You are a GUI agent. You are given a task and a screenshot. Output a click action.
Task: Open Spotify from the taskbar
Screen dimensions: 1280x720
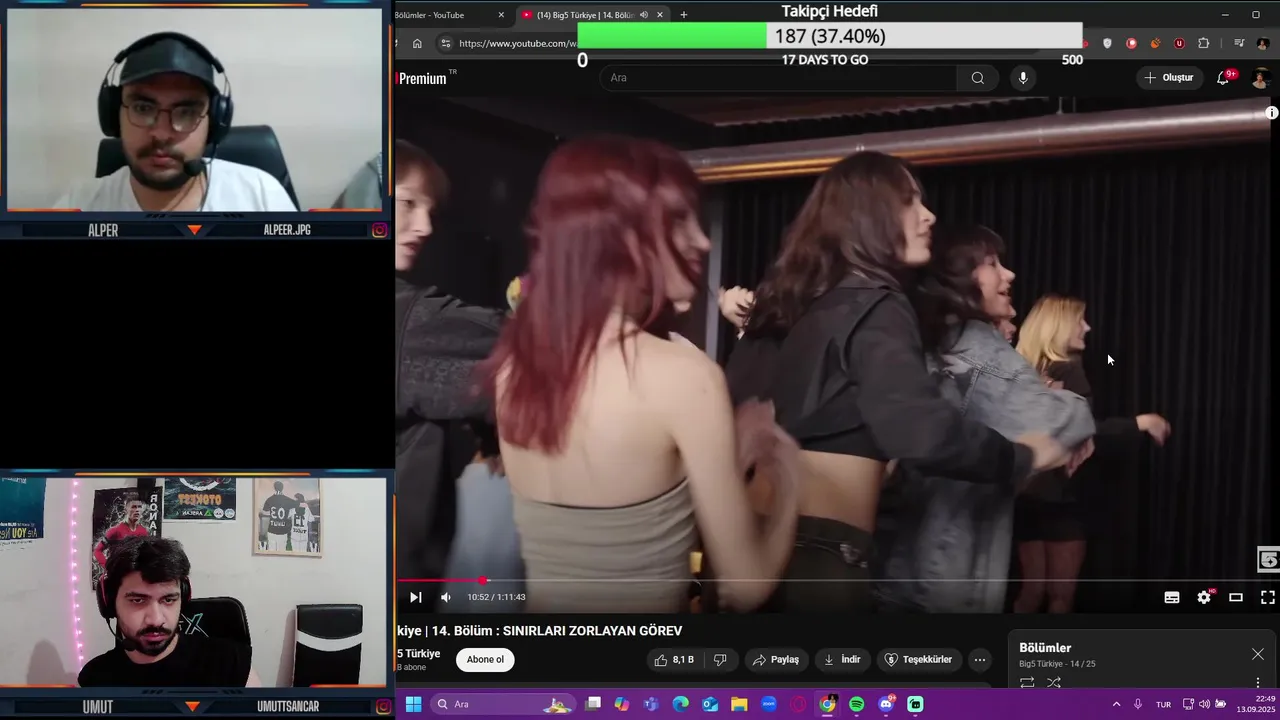[x=857, y=704]
